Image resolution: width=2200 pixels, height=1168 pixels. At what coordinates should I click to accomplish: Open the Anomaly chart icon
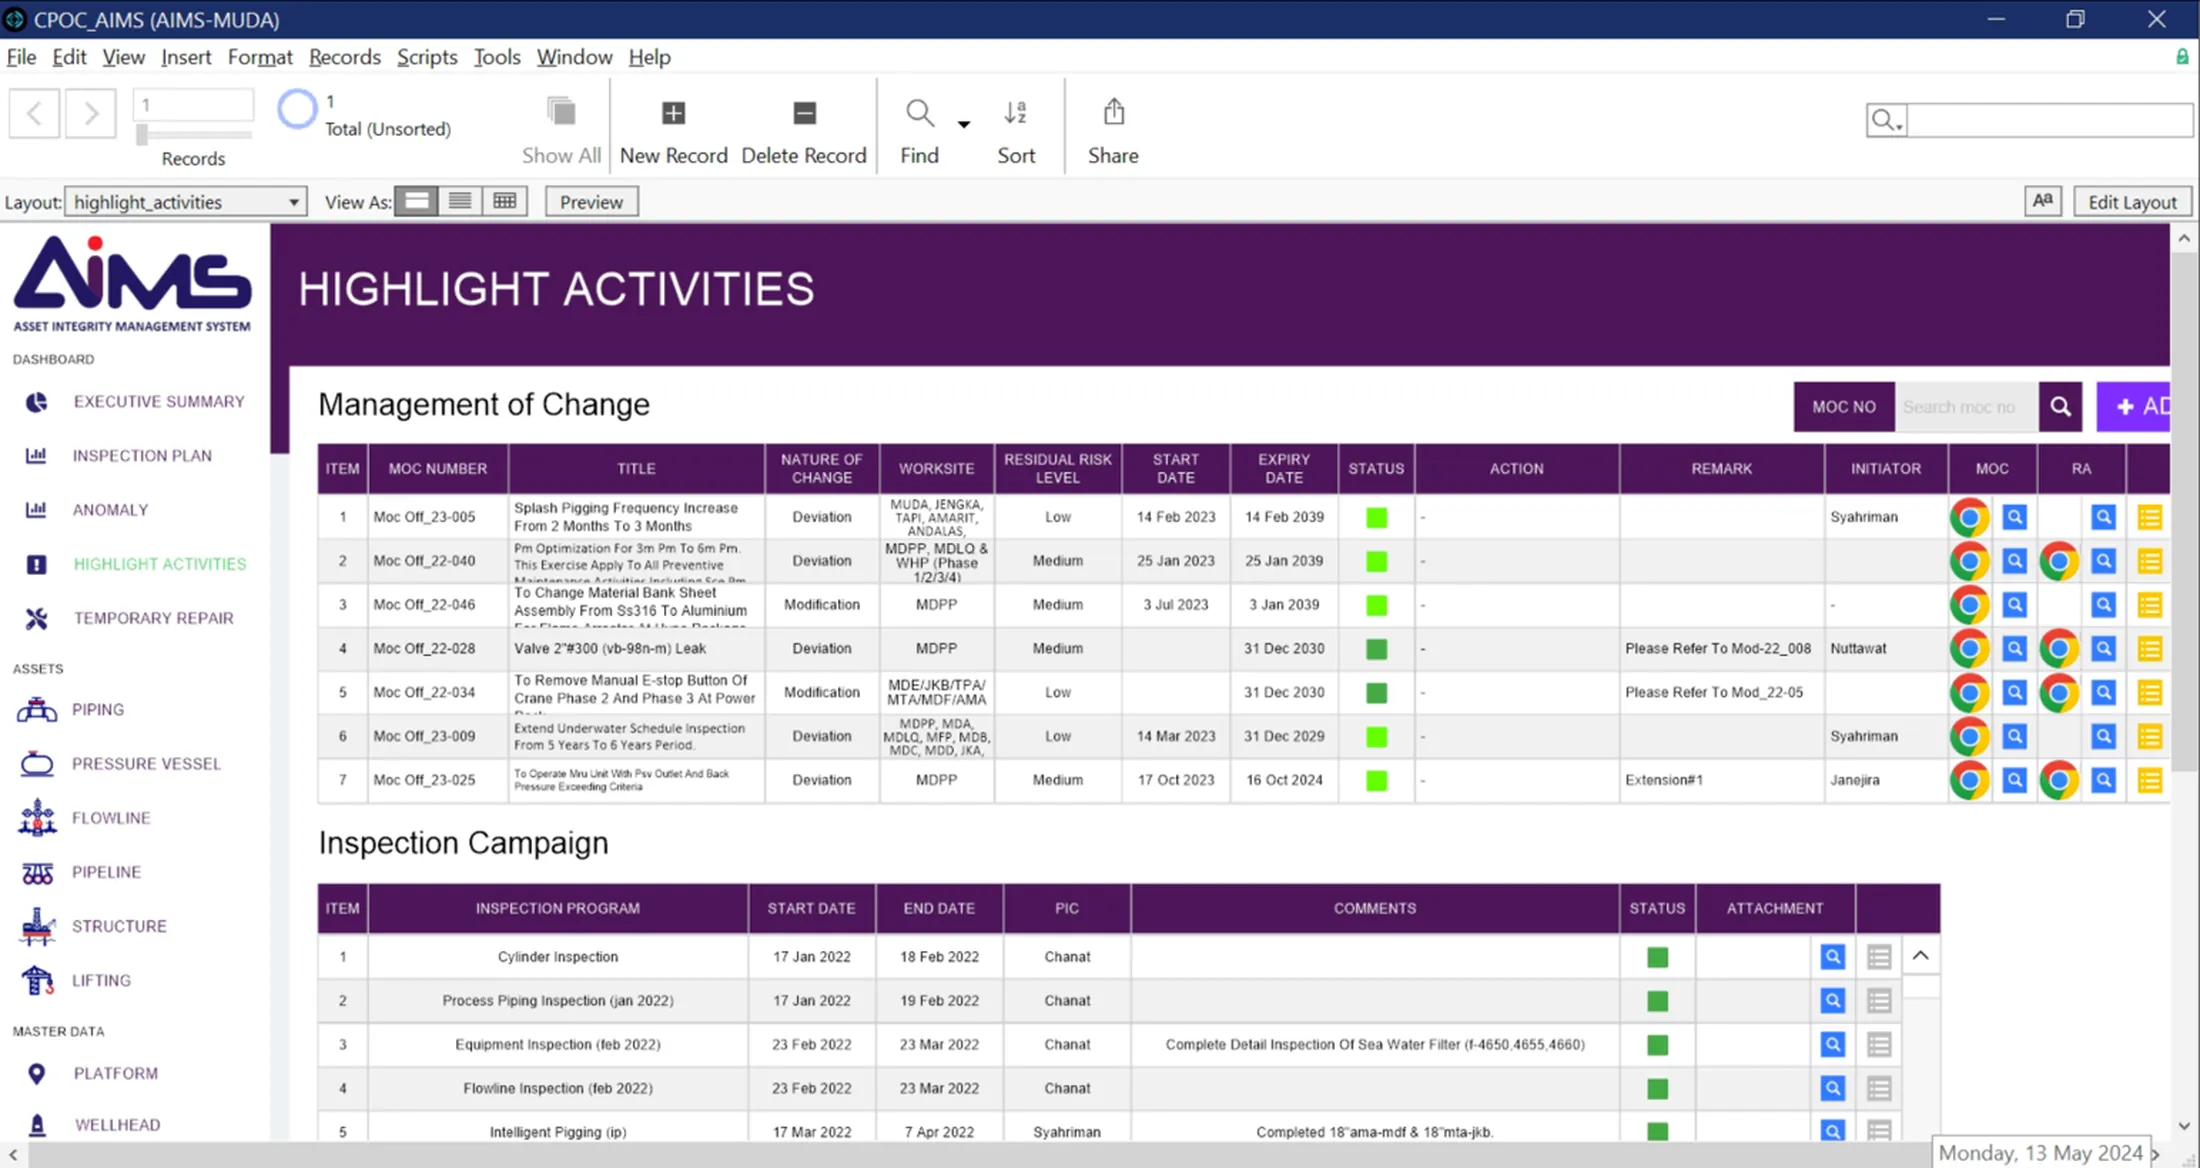click(36, 510)
